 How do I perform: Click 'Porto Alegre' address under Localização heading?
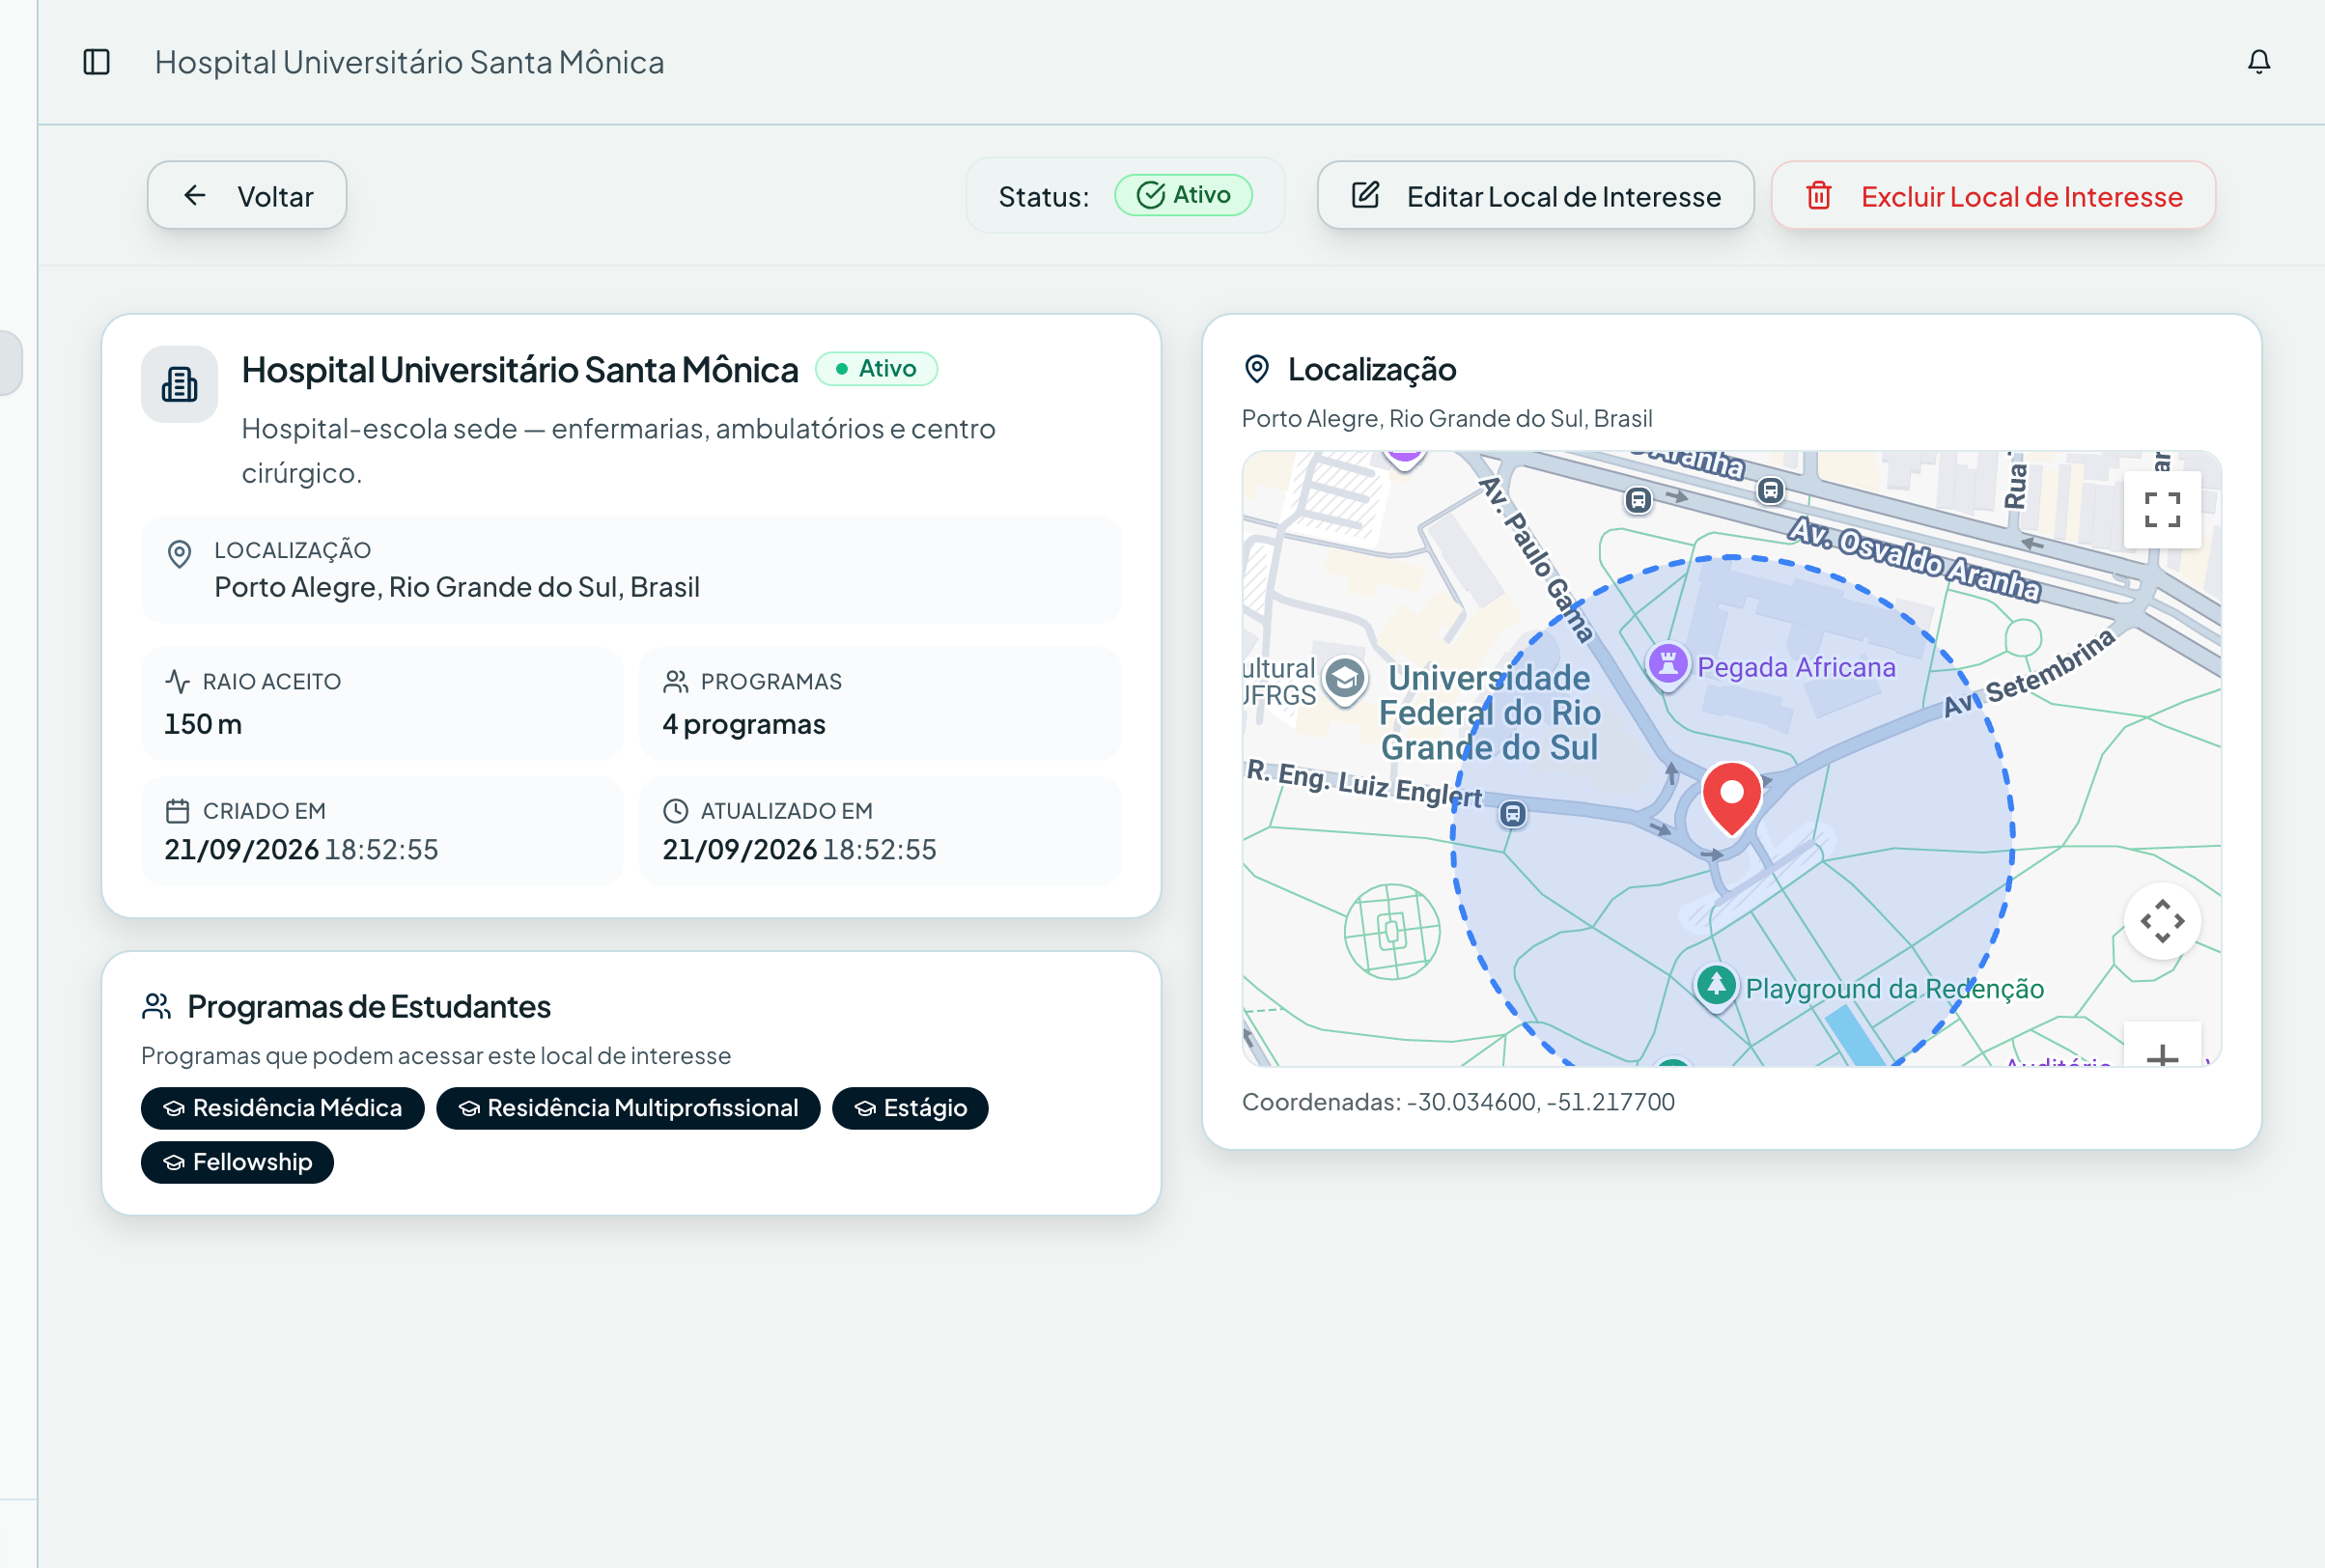tap(1447, 418)
